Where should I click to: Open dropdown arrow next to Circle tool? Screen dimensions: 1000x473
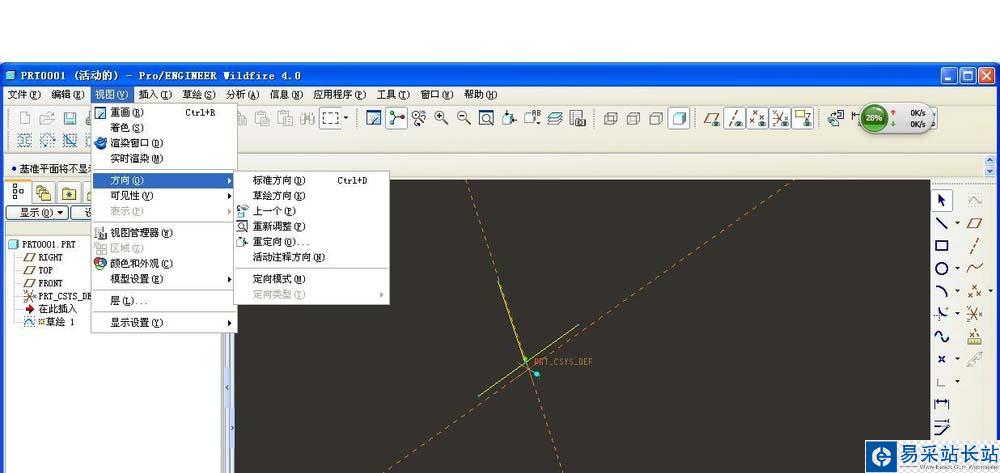coord(957,268)
